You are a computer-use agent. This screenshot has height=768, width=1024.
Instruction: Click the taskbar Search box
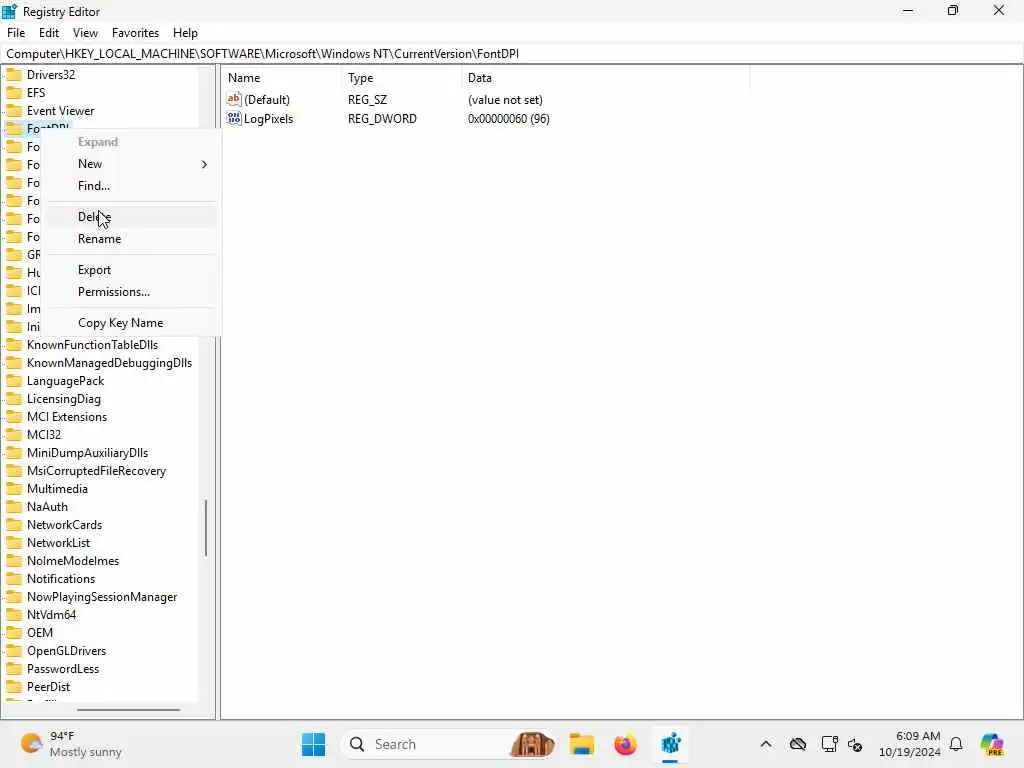[x=449, y=744]
